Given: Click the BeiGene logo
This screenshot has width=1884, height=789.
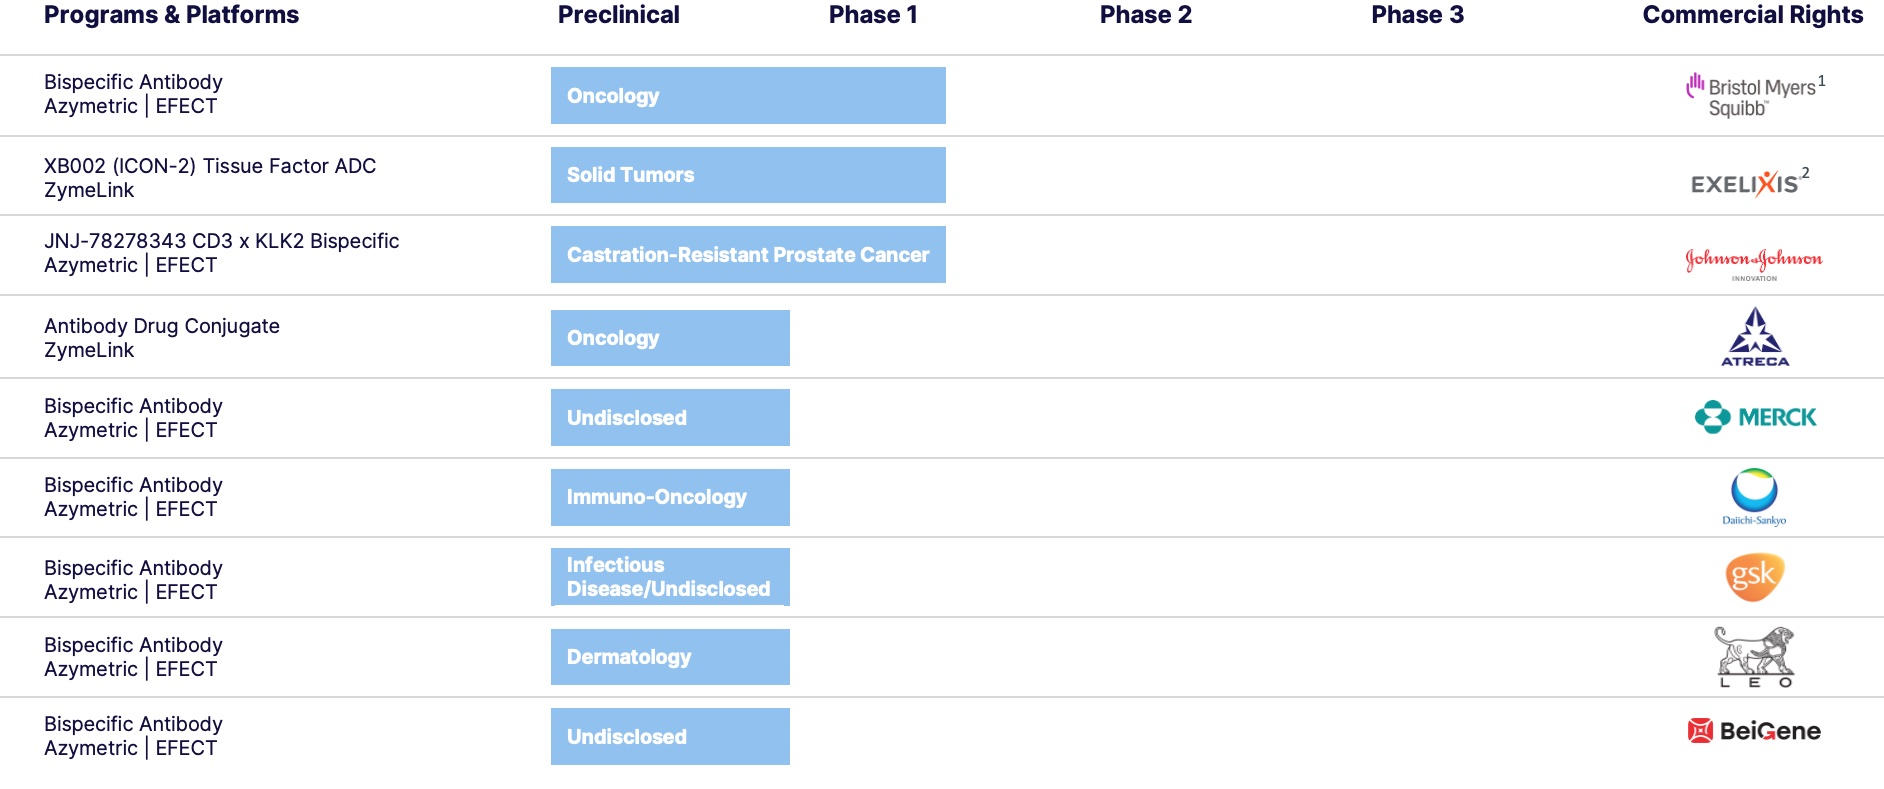Looking at the screenshot, I should (x=1754, y=731).
